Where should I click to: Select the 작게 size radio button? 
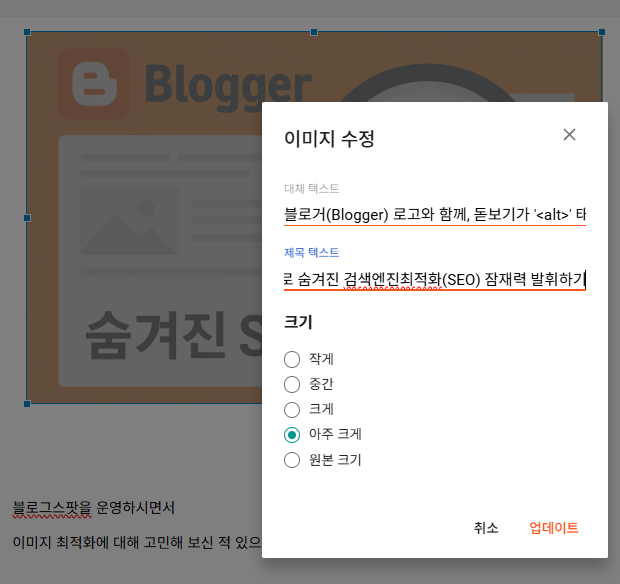[292, 359]
